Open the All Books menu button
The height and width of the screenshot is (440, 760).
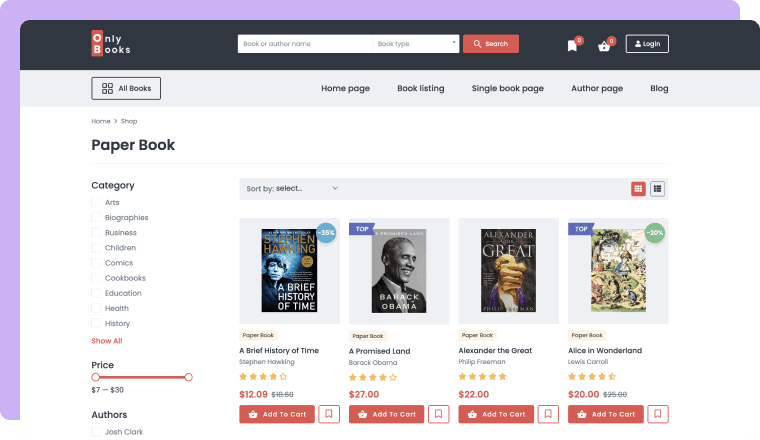tap(126, 88)
